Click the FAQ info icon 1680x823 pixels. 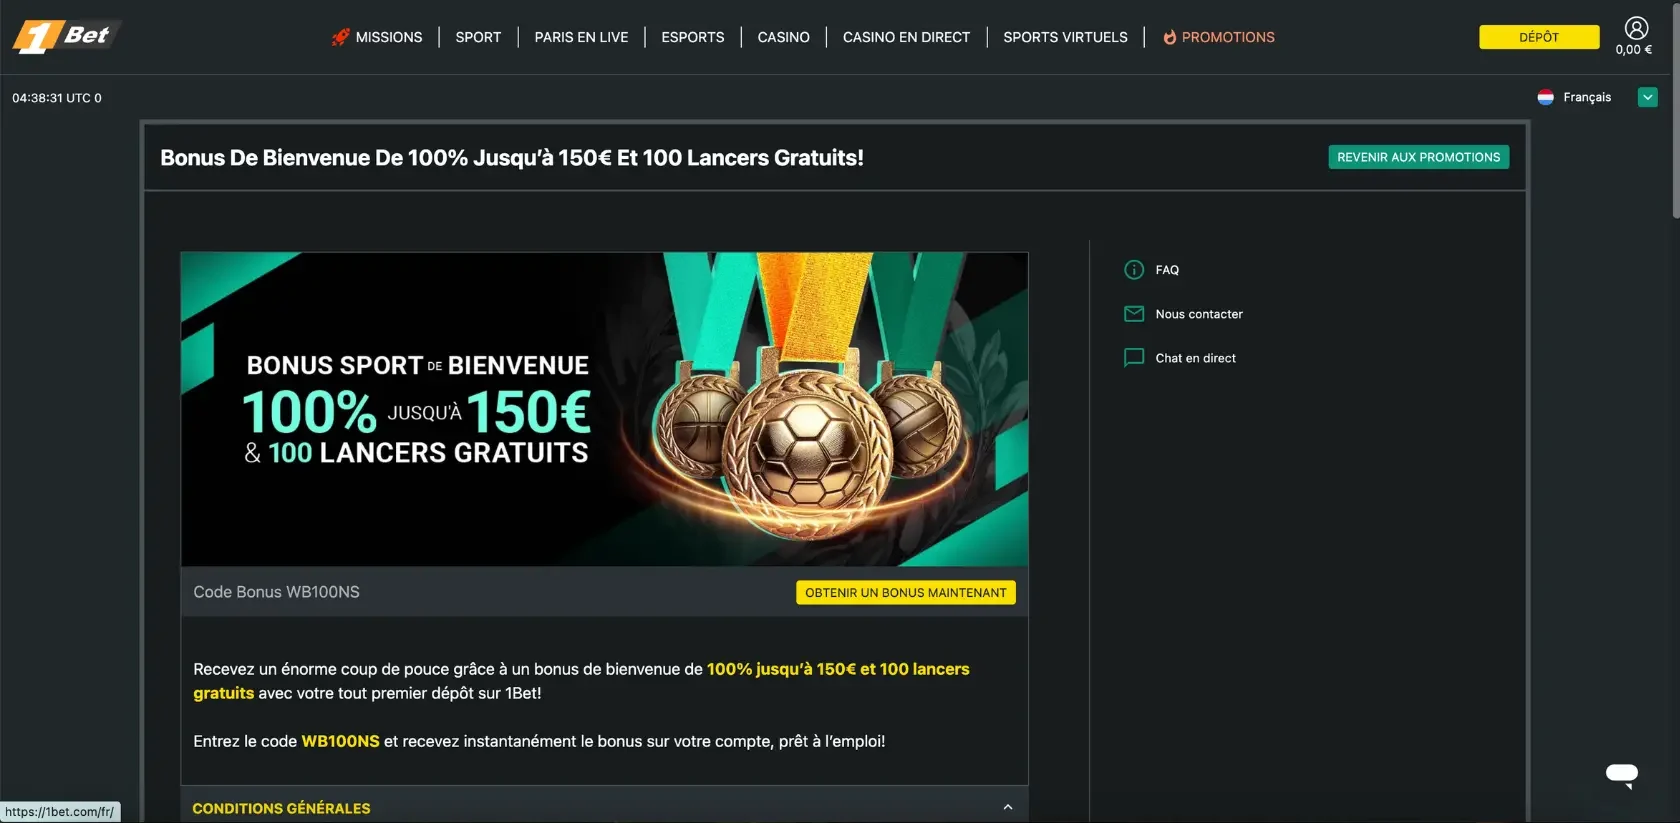click(x=1134, y=270)
